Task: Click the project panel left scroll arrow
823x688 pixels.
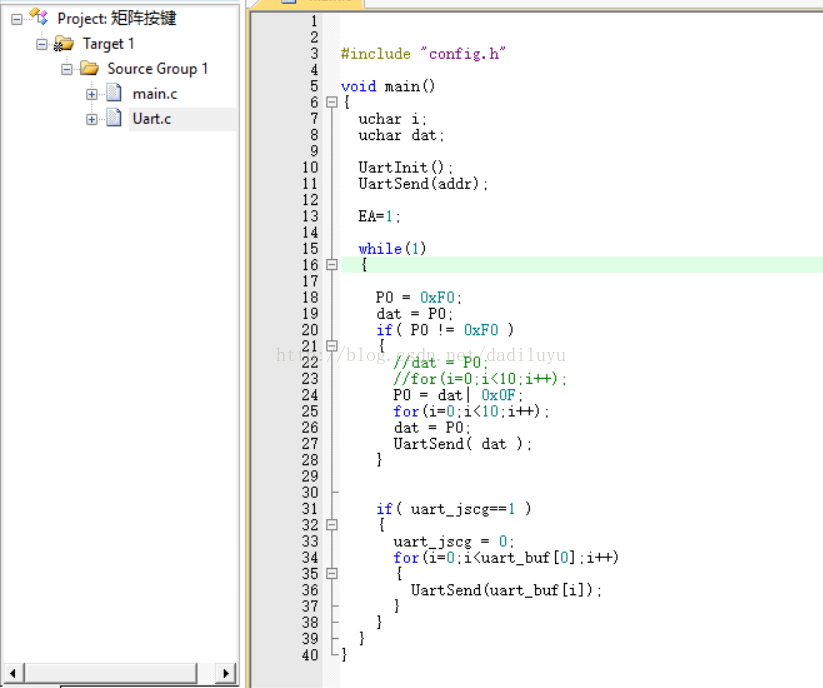Action: click(13, 673)
